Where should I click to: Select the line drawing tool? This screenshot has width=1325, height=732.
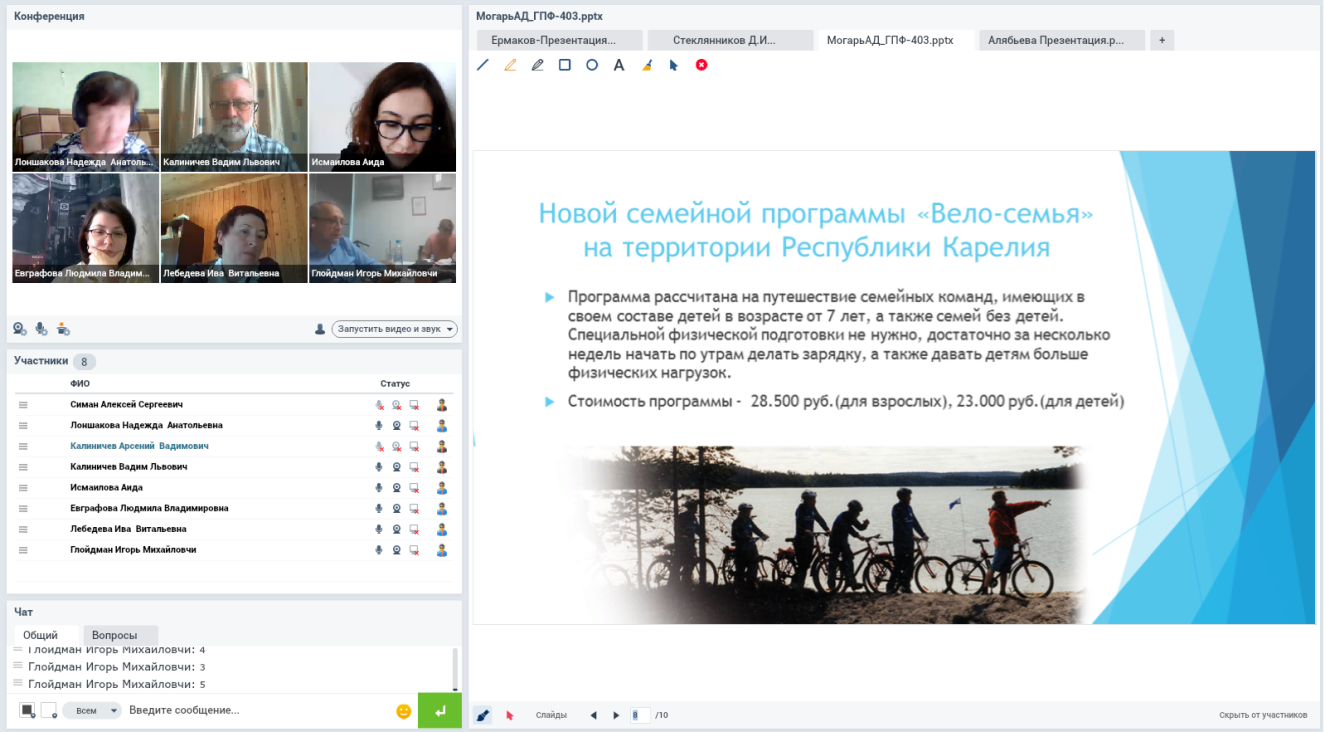483,65
